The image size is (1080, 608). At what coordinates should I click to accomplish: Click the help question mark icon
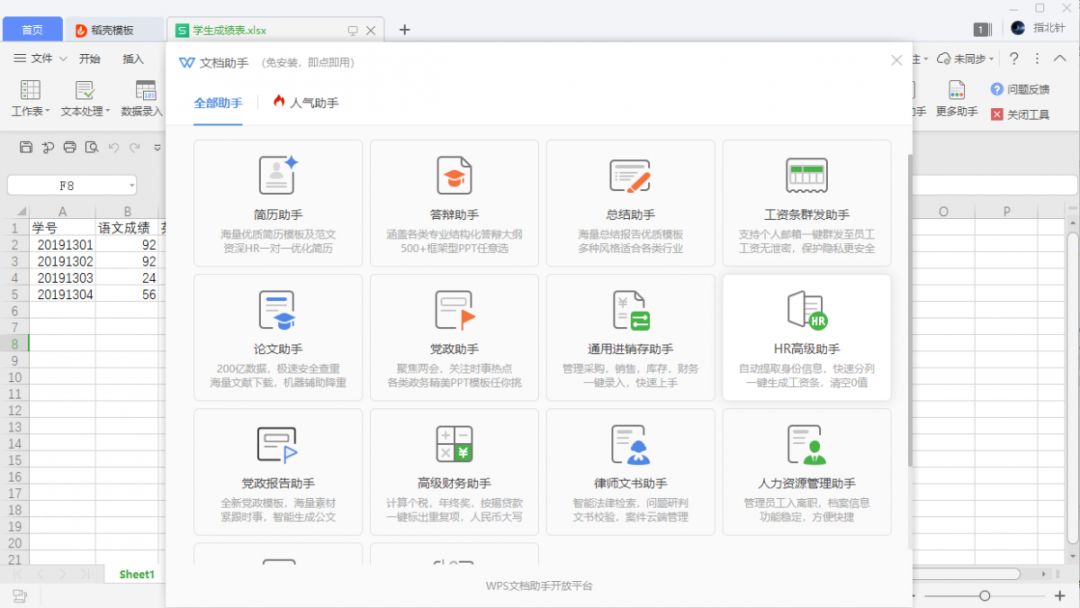pyautogui.click(x=1013, y=59)
